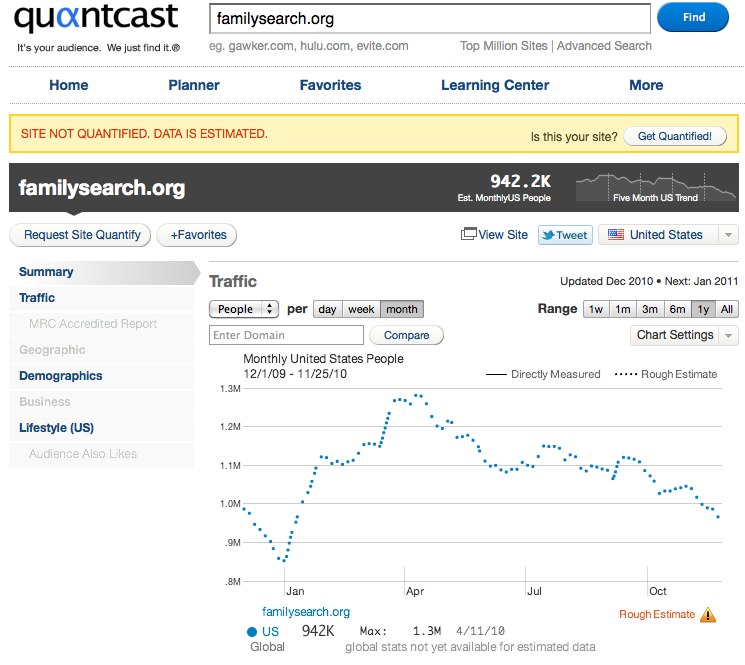Open the Lifestyle (US) sidebar section
The width and height of the screenshot is (745, 665).
[x=101, y=428]
